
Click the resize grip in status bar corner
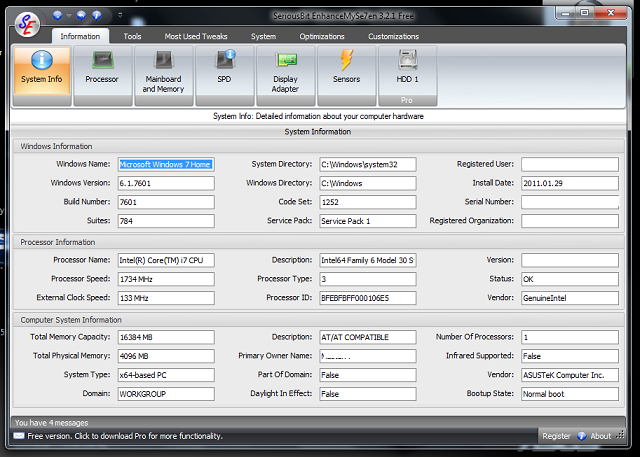(x=620, y=435)
